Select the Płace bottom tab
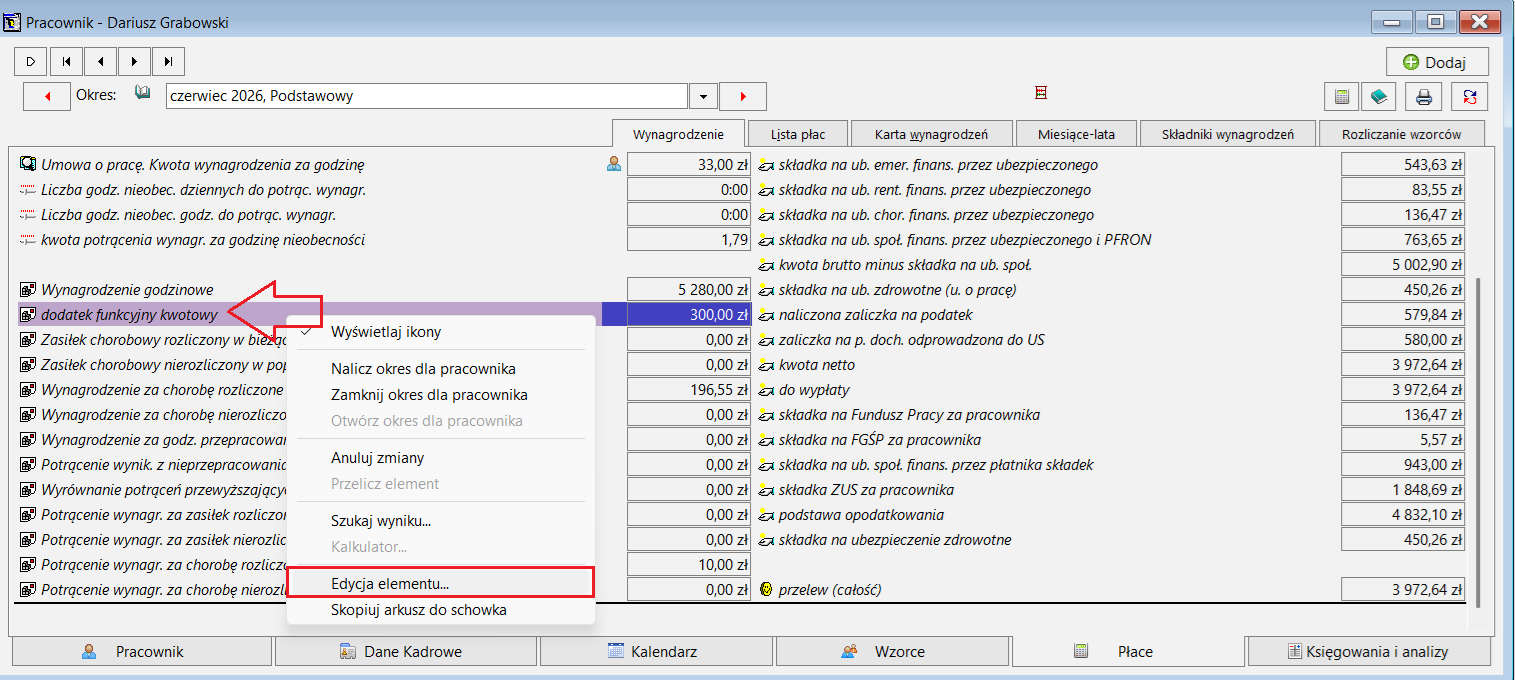 (x=1129, y=651)
